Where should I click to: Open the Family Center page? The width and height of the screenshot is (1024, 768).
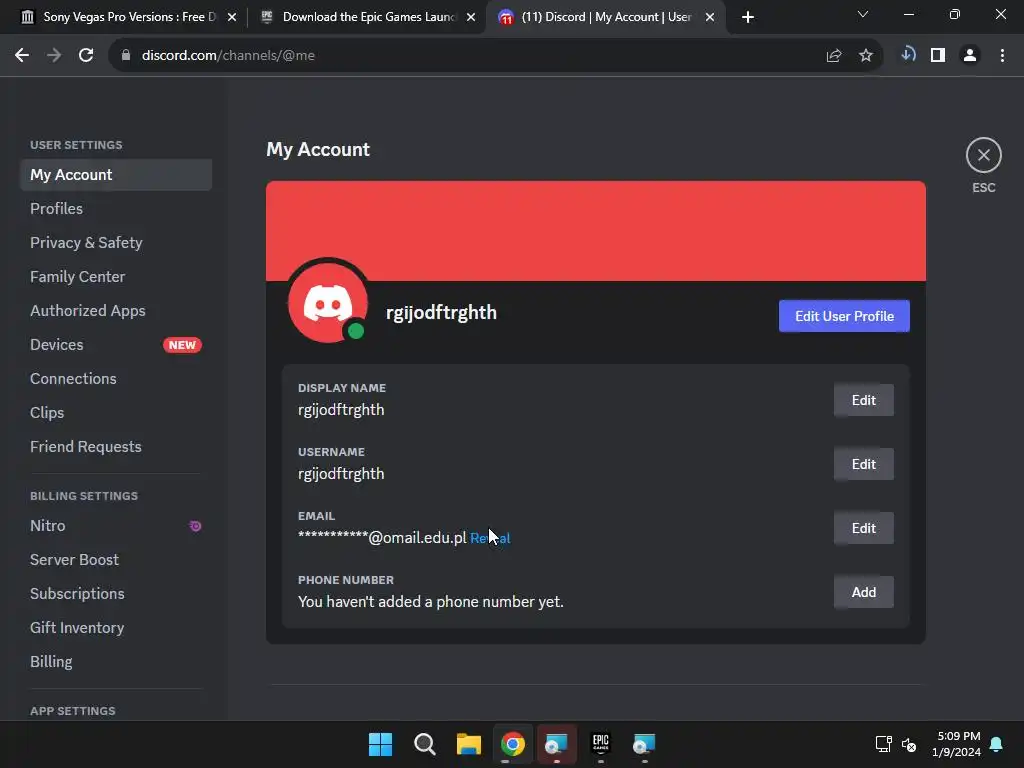pyautogui.click(x=116, y=276)
